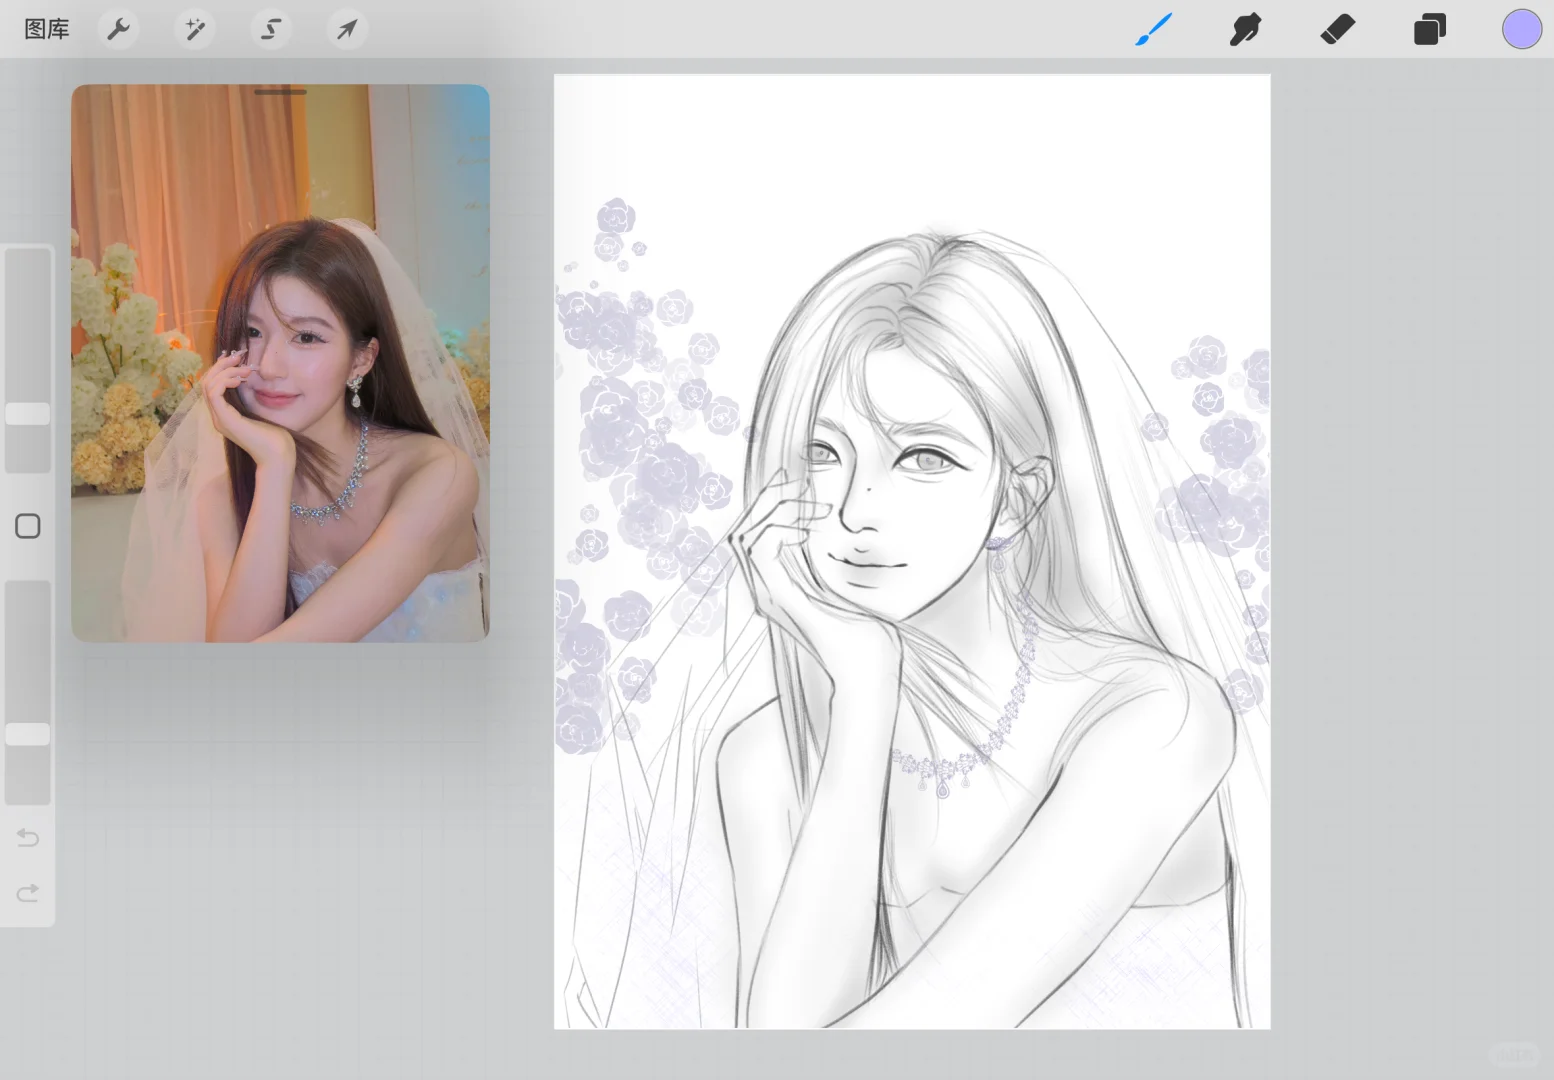Activate the Transform arrow tool
1554x1080 pixels.
[347, 29]
